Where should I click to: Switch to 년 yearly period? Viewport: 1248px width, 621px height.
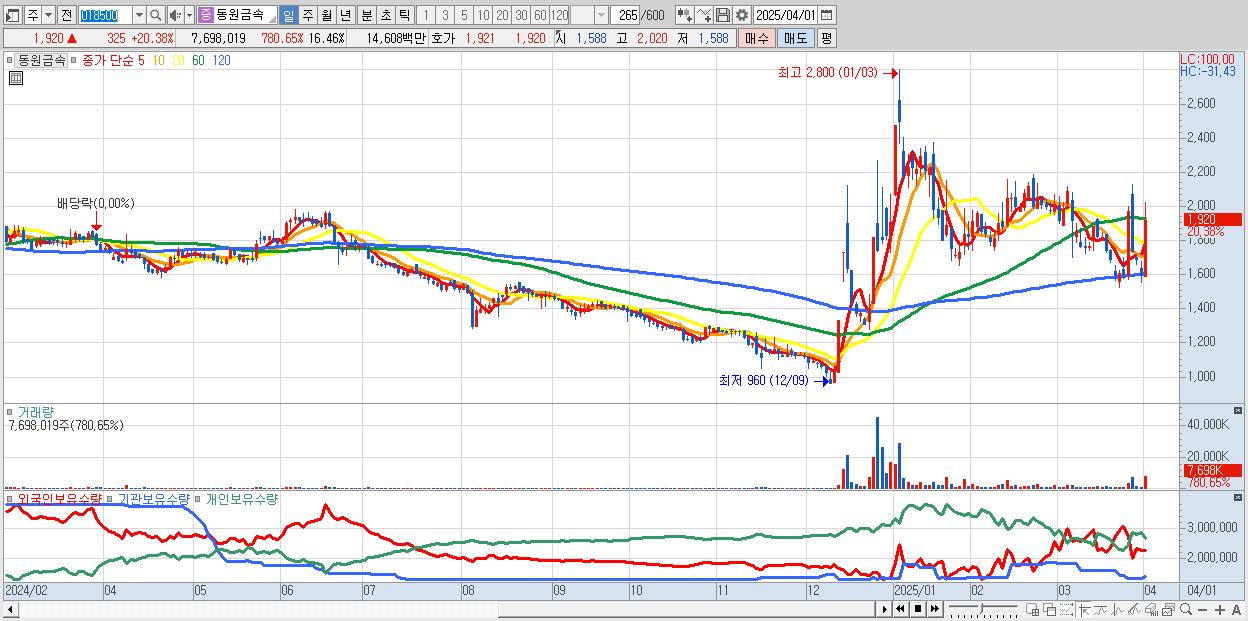(x=345, y=15)
